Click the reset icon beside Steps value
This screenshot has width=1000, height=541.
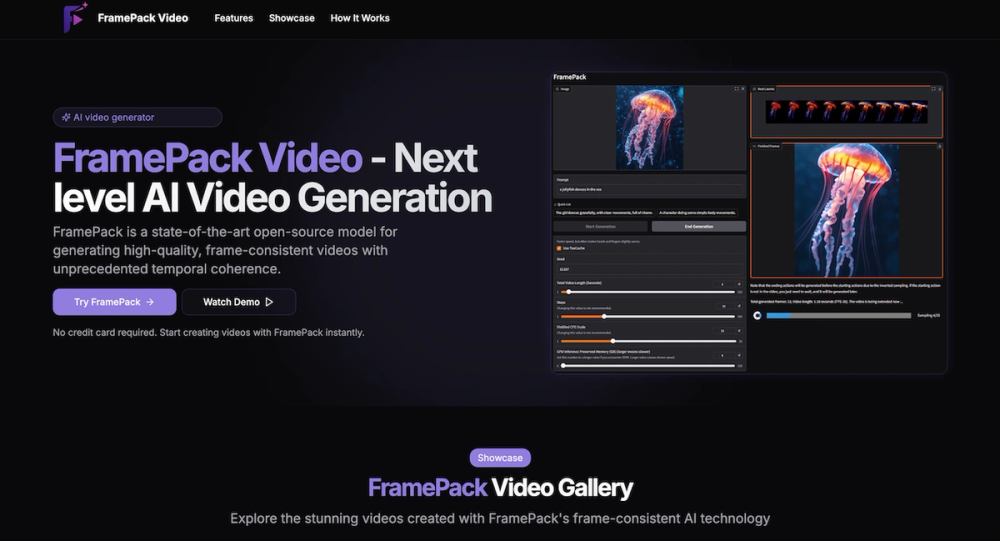(739, 306)
